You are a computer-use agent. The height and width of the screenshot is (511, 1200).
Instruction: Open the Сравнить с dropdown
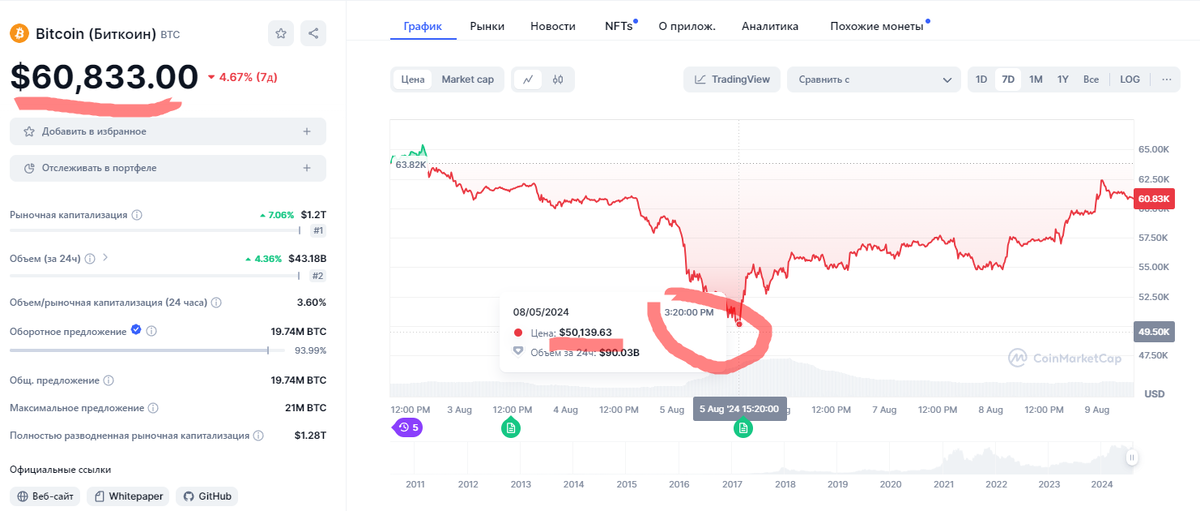pos(873,79)
